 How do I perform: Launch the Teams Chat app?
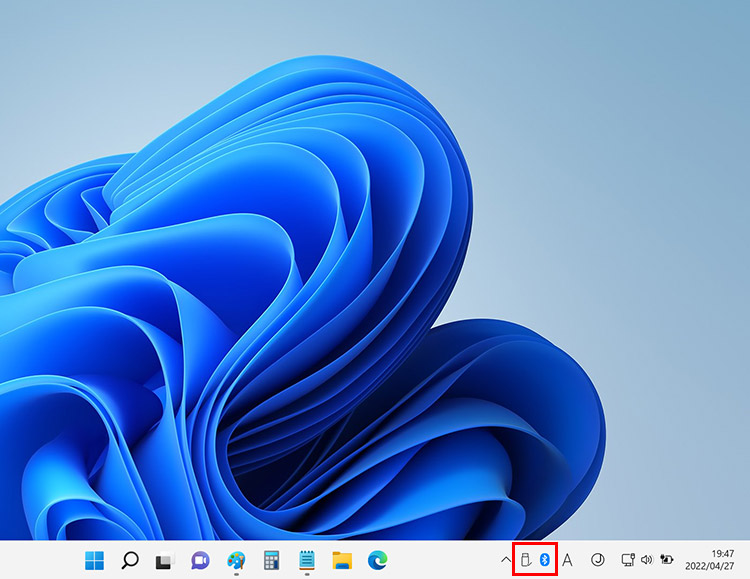pos(199,560)
